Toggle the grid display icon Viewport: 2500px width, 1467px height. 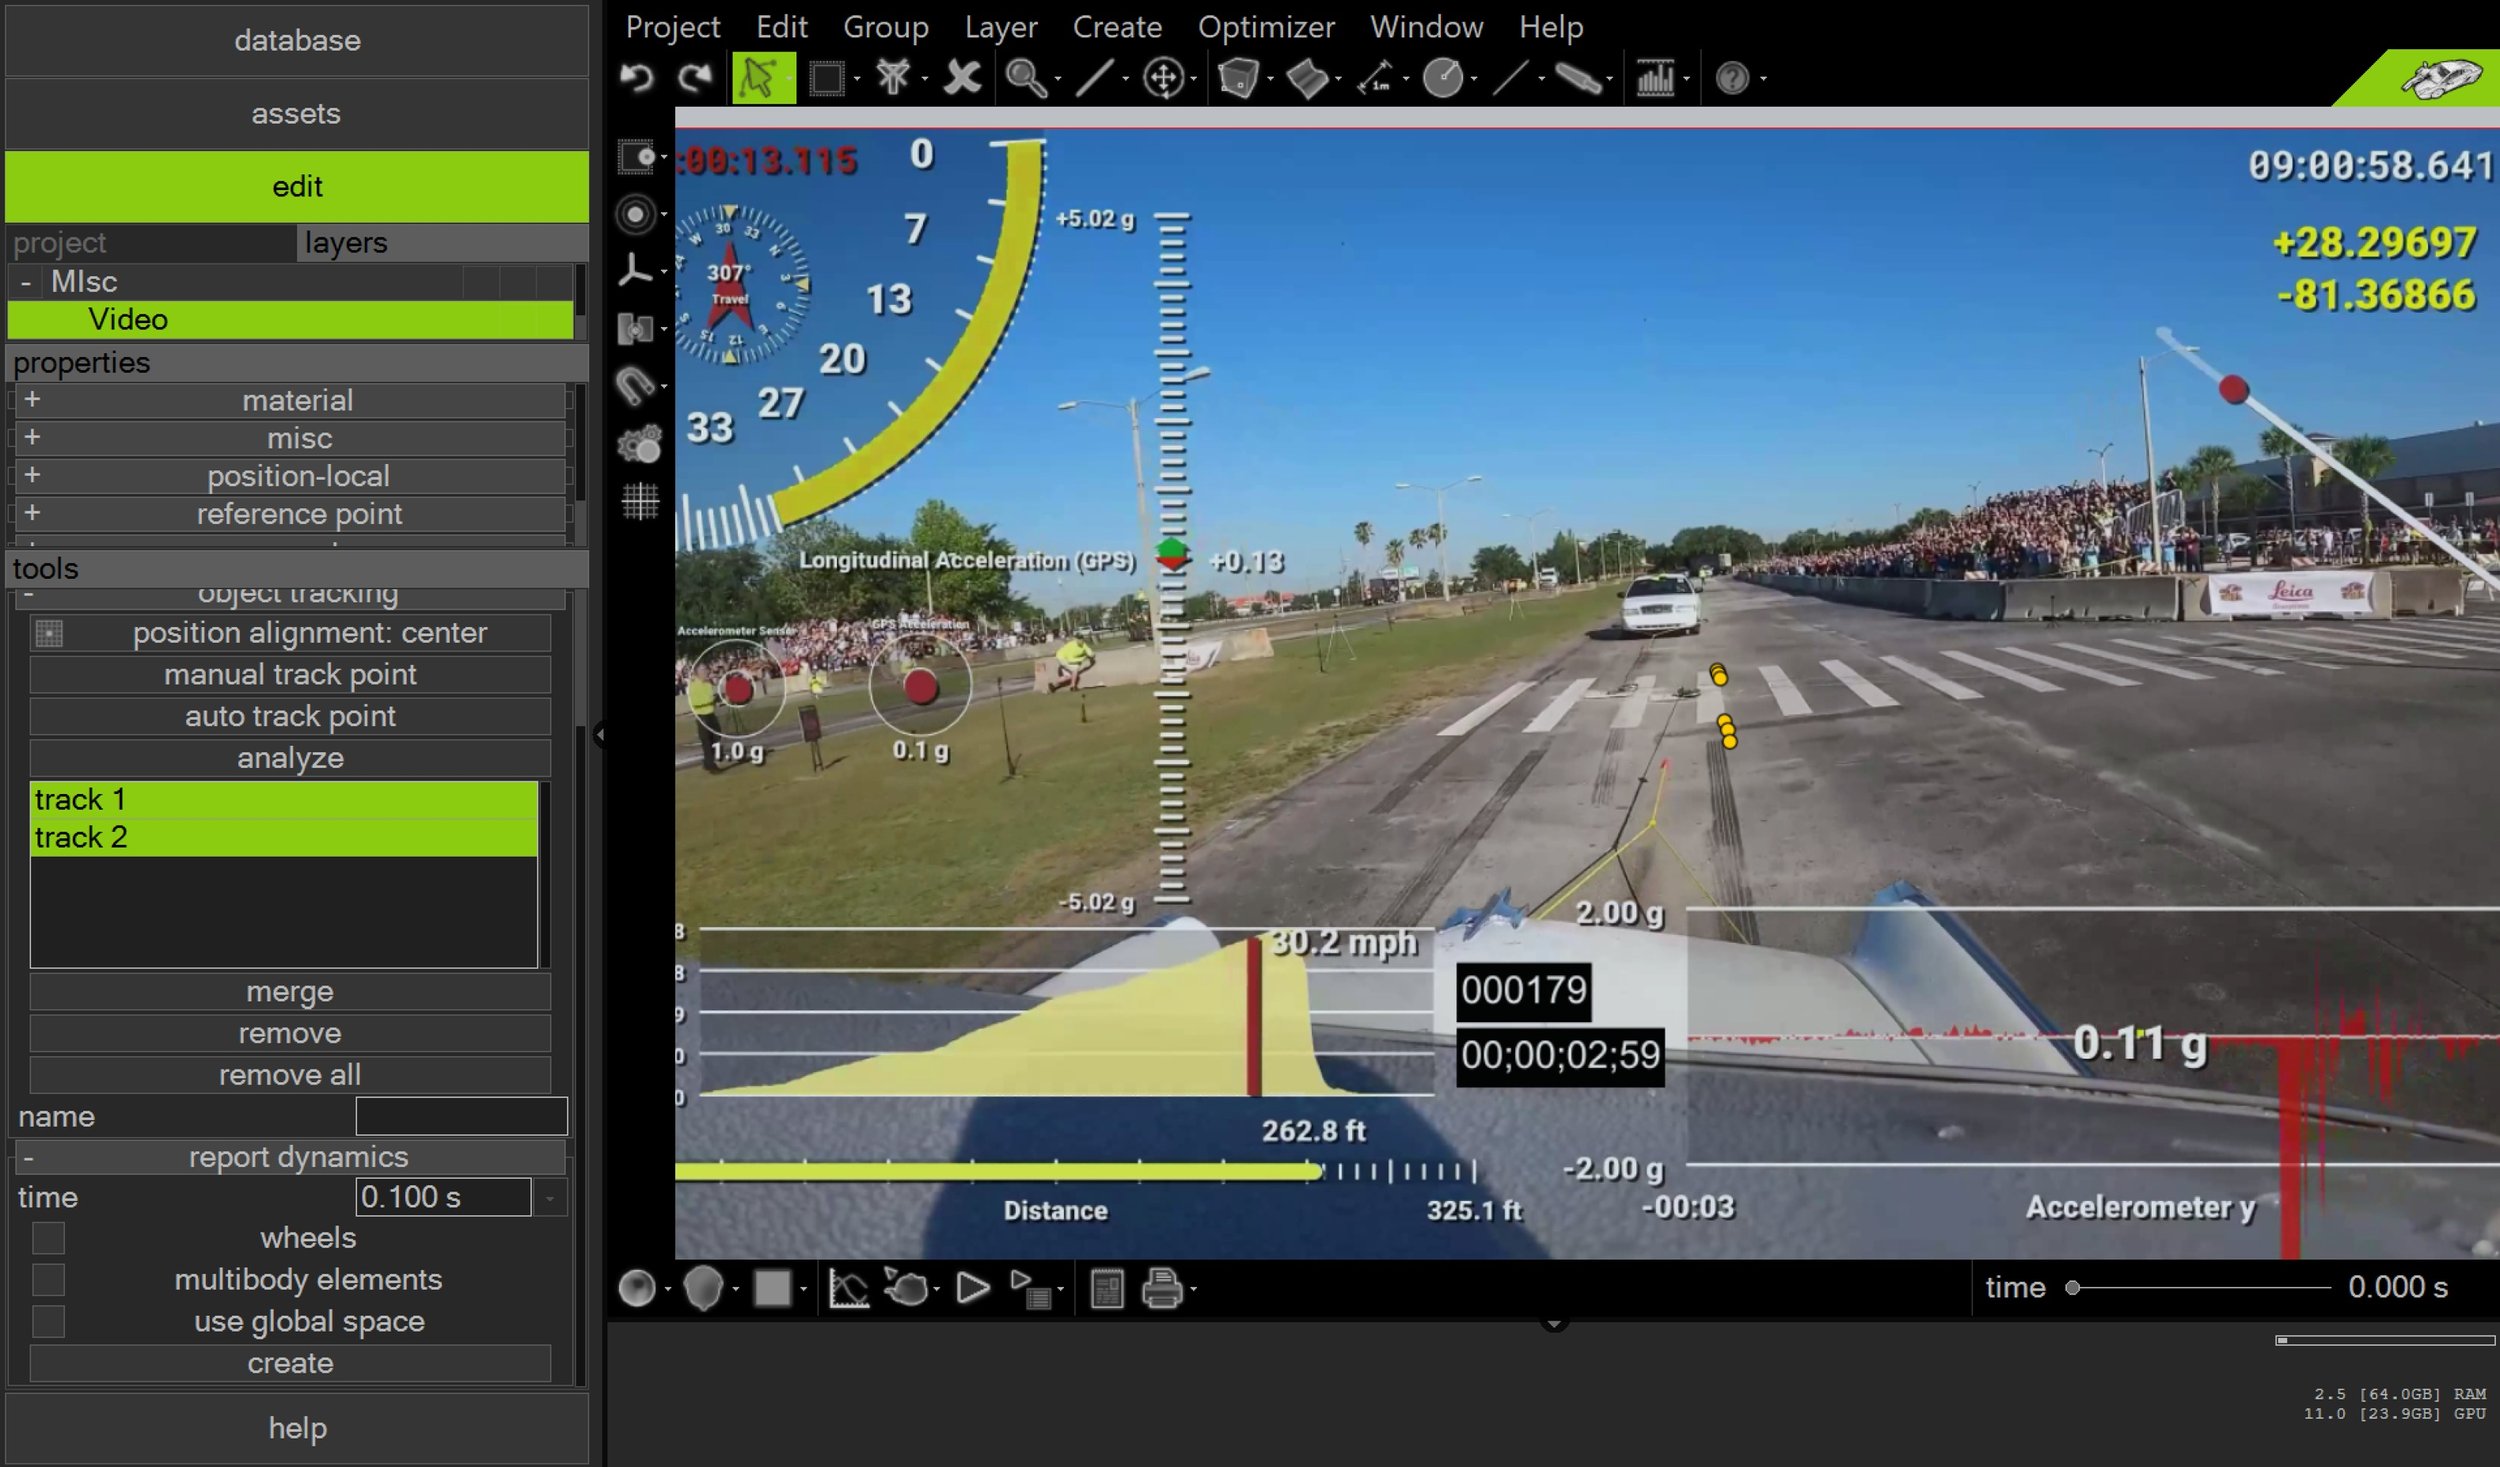click(640, 501)
